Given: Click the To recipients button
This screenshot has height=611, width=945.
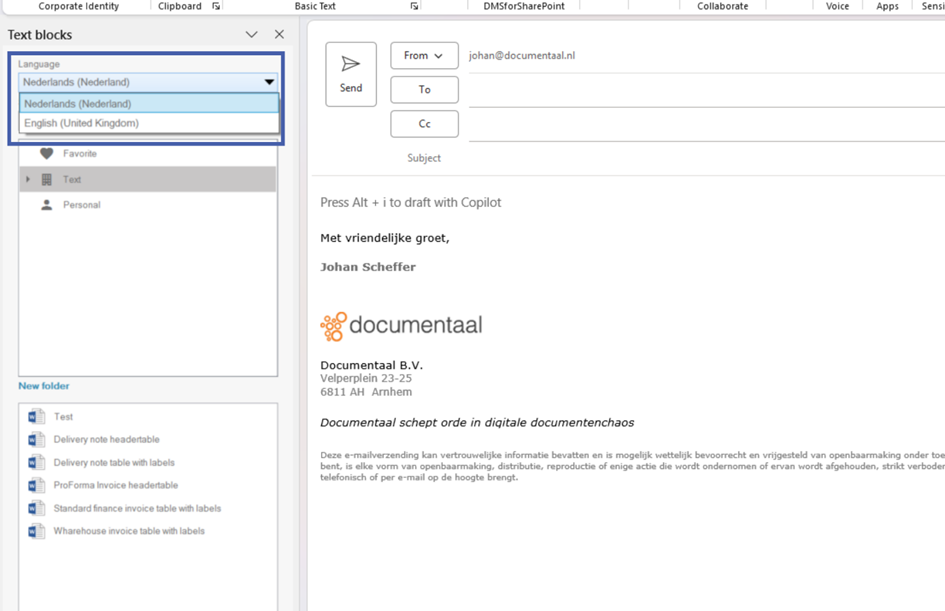Looking at the screenshot, I should click(424, 90).
